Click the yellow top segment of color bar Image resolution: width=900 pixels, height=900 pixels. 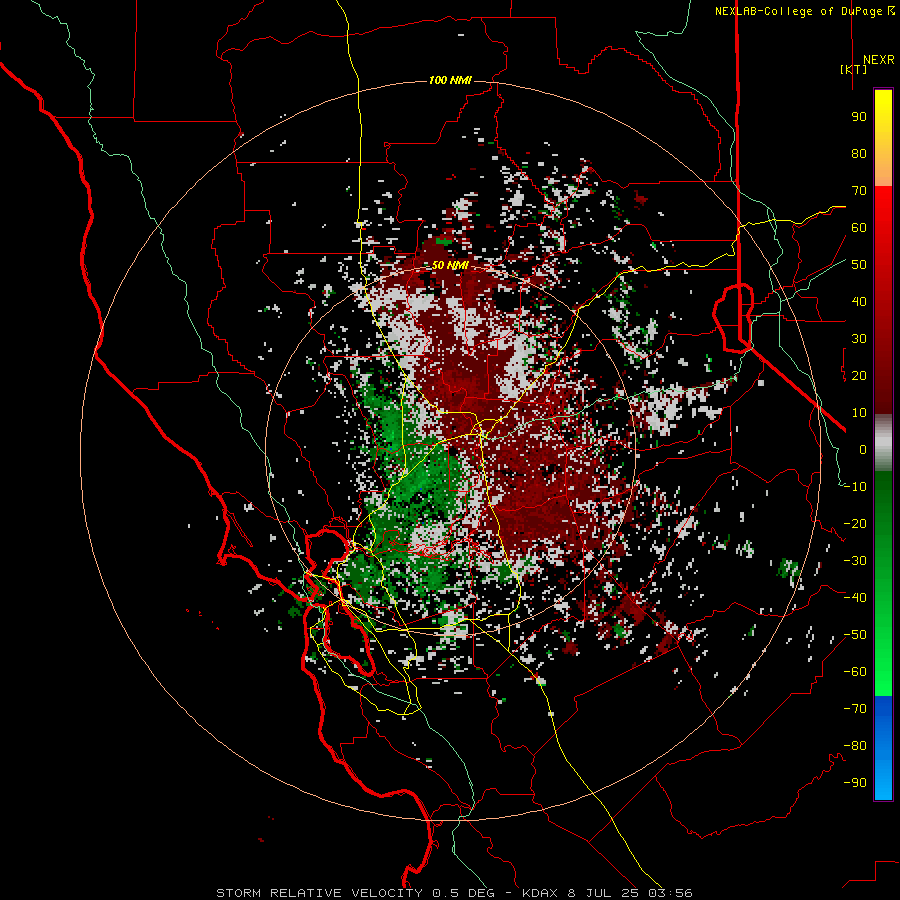[883, 138]
